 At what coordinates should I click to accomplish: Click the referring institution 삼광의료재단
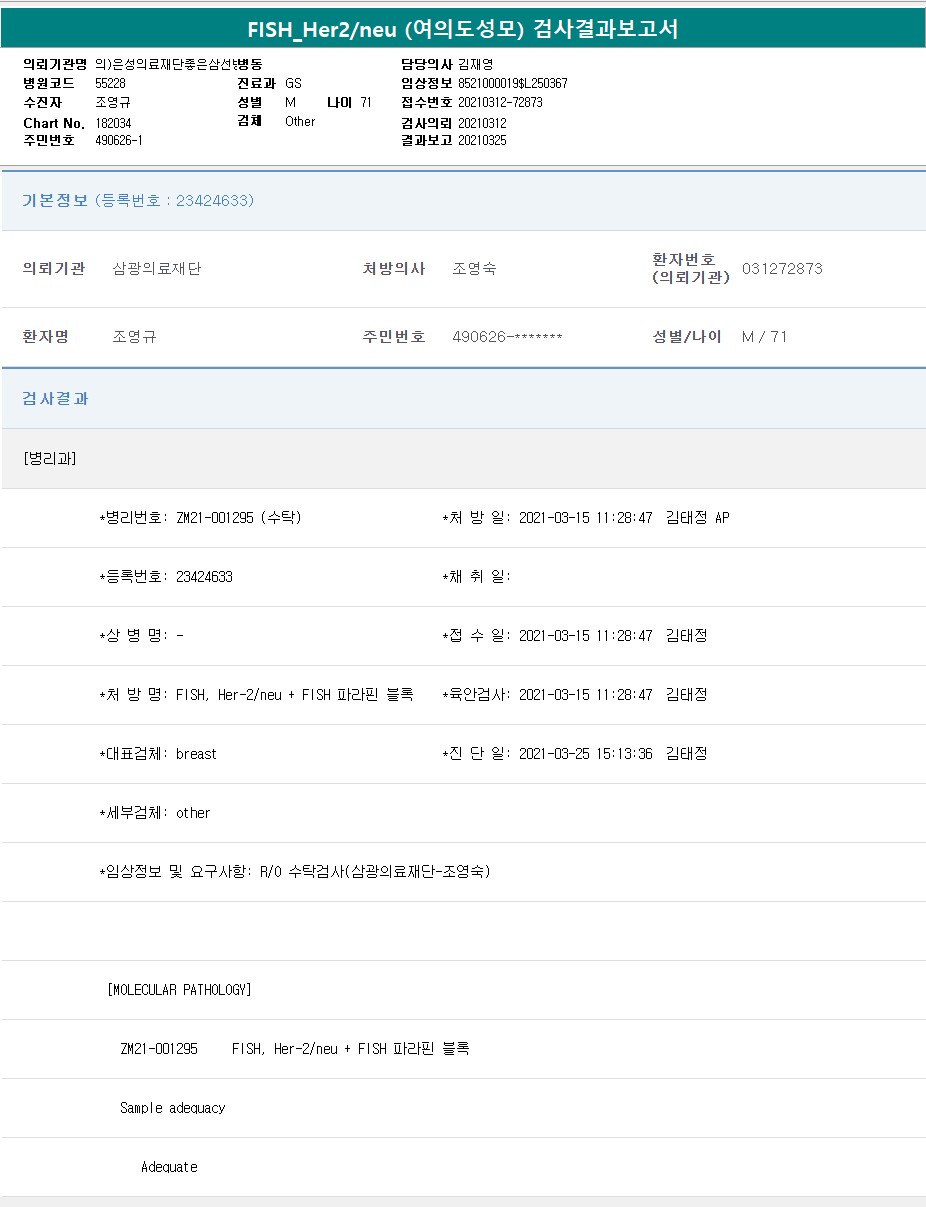(x=156, y=268)
